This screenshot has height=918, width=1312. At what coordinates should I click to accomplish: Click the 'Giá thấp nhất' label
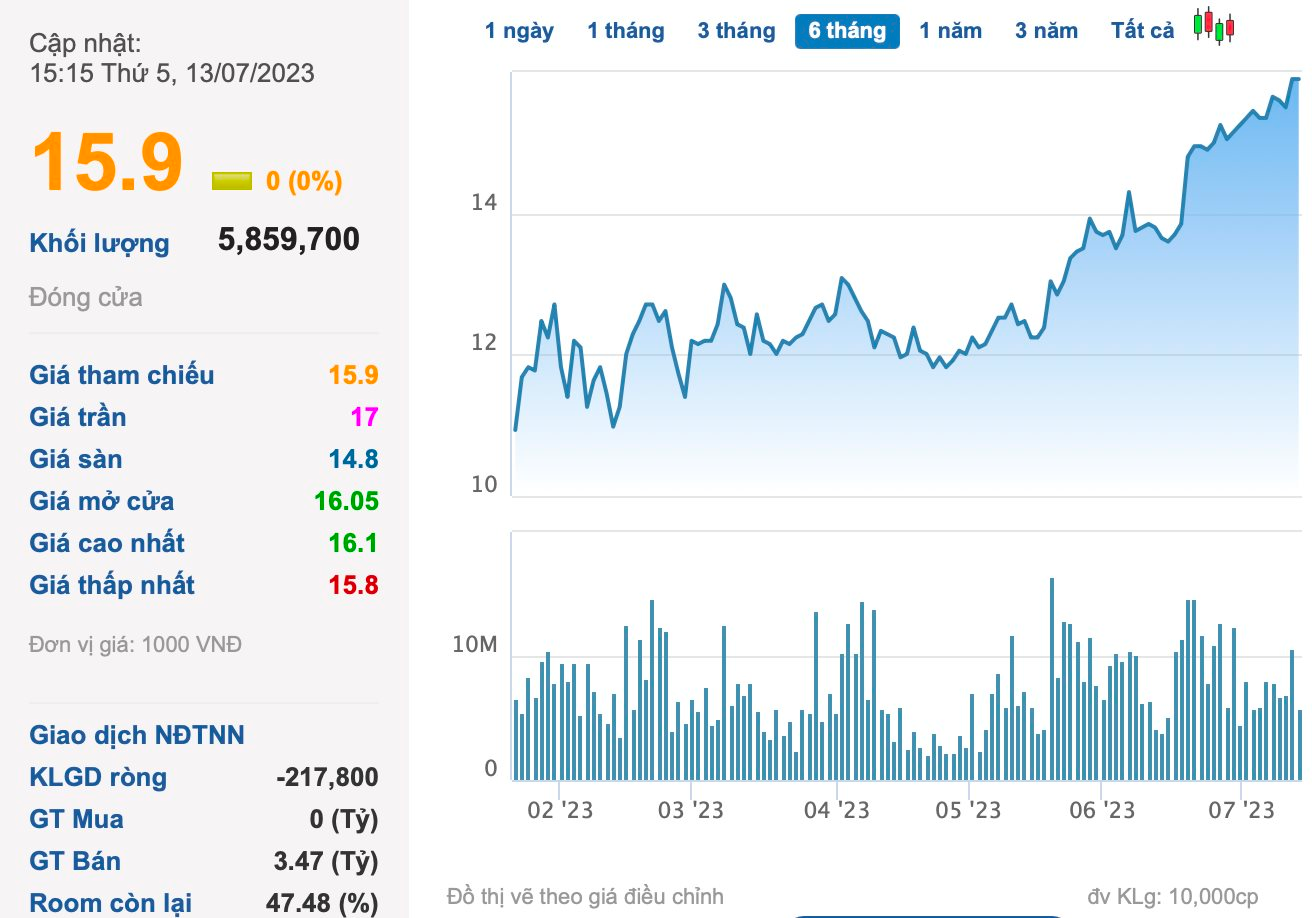pos(112,585)
